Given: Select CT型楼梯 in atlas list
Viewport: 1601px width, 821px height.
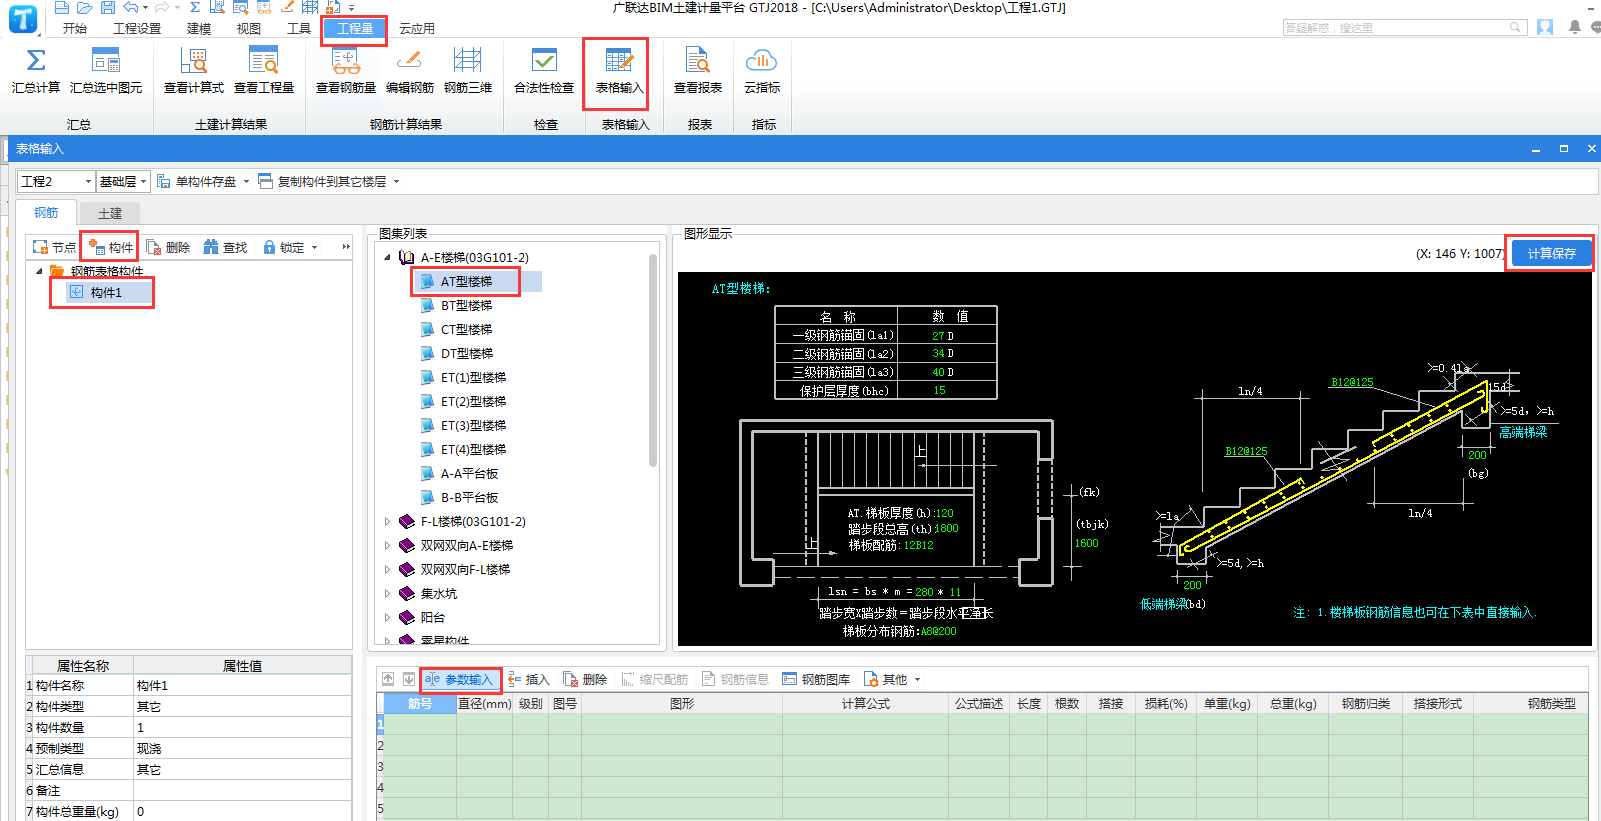Looking at the screenshot, I should (467, 329).
